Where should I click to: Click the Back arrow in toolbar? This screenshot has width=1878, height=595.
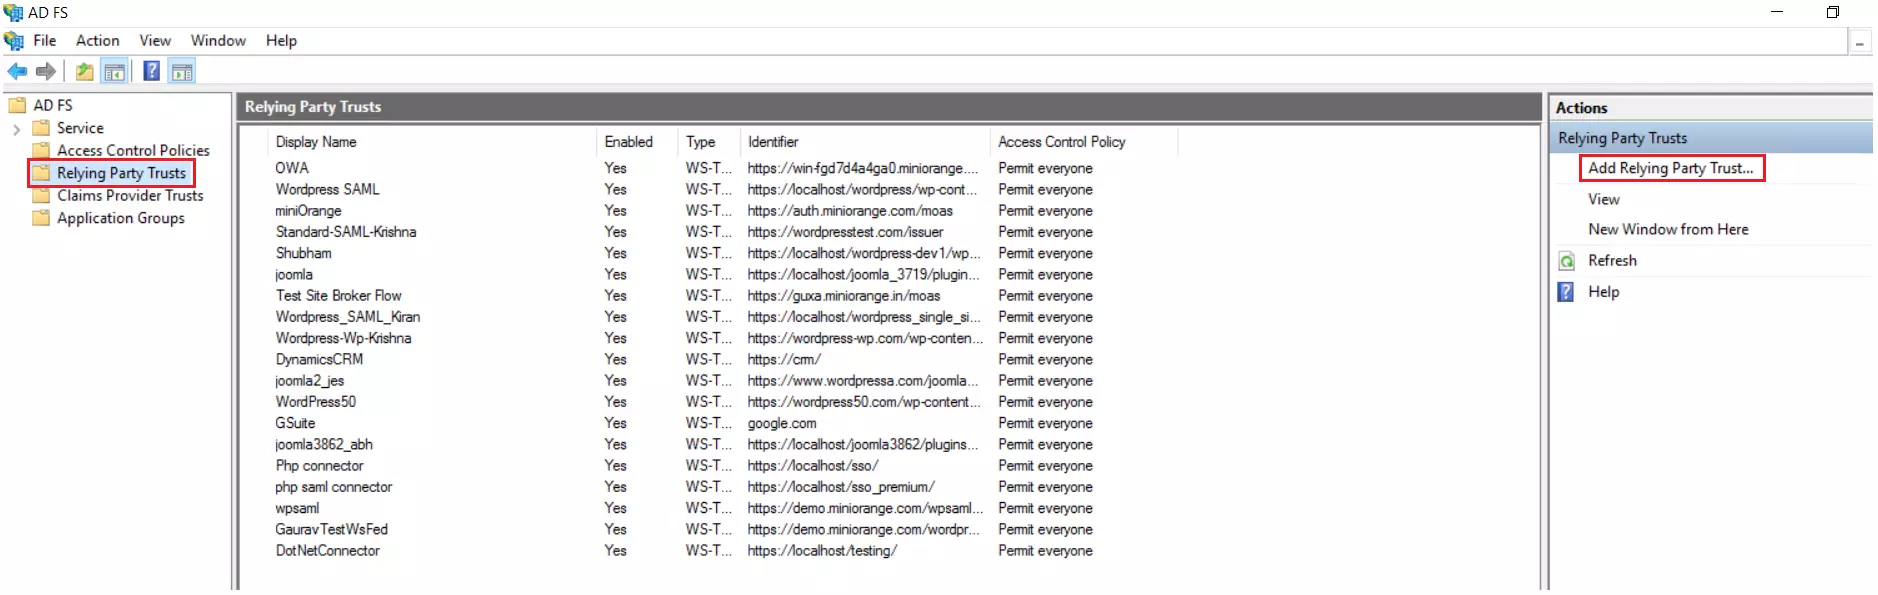coord(17,71)
